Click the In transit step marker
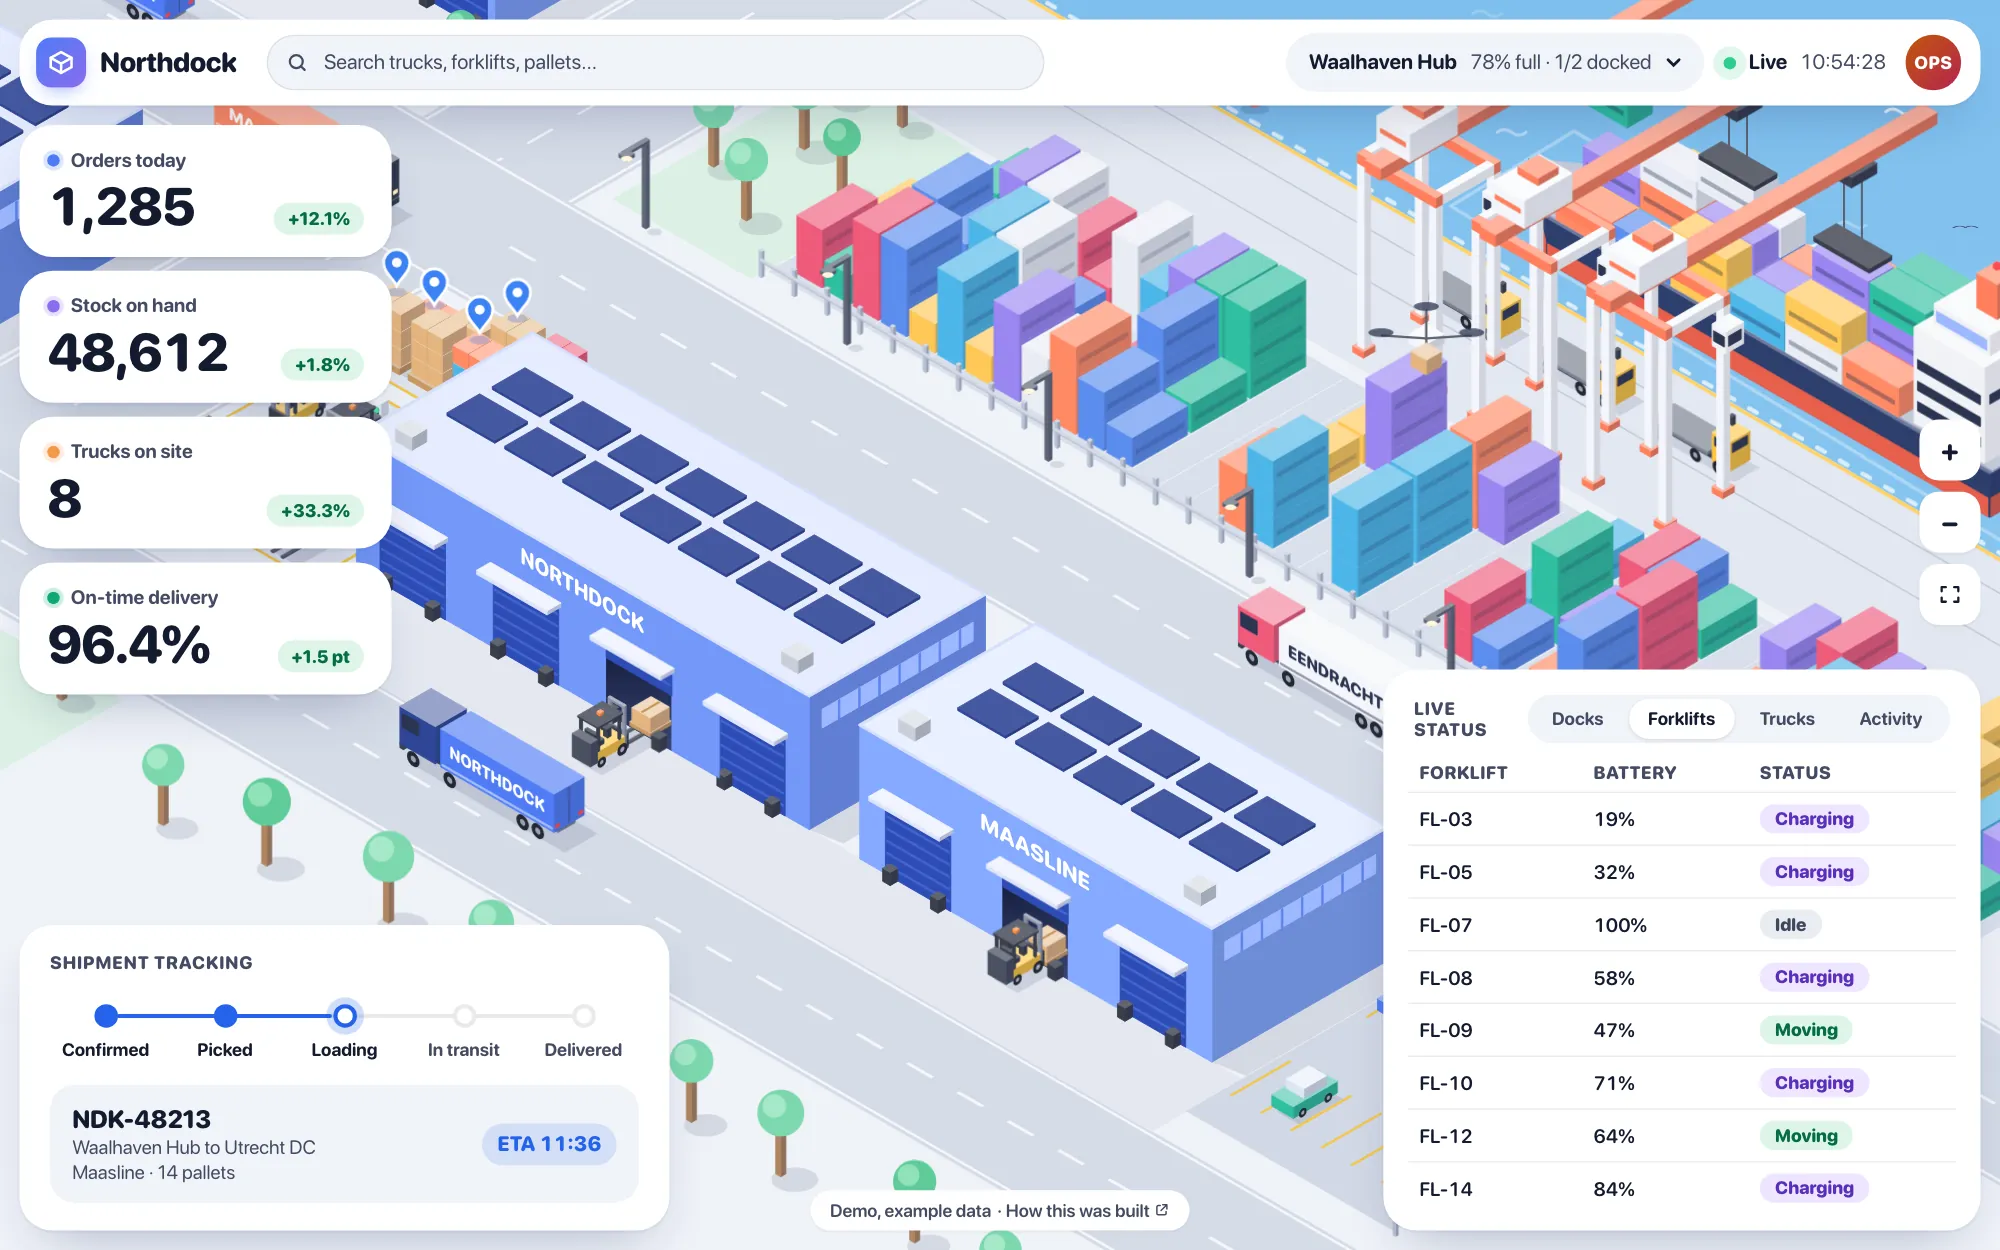The image size is (2000, 1250). pos(464,1016)
